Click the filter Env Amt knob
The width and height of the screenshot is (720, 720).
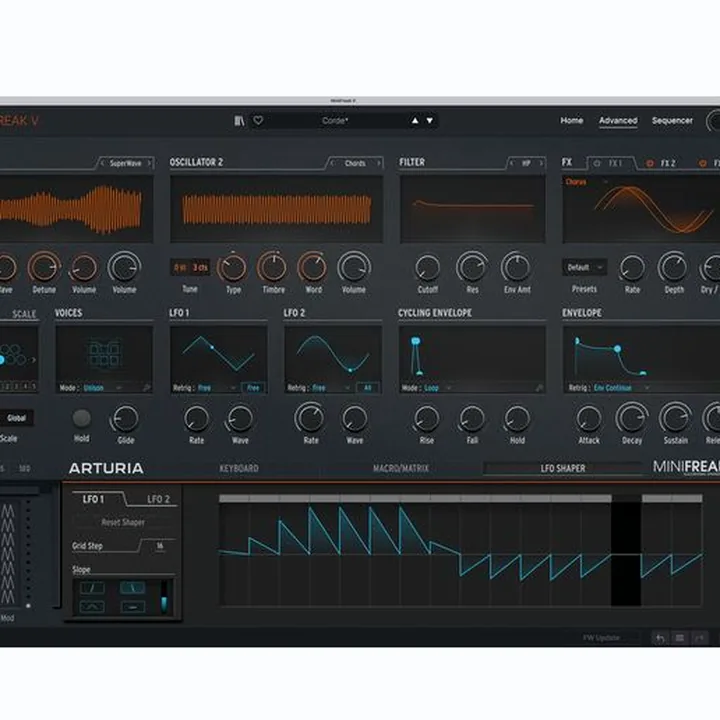(x=516, y=267)
